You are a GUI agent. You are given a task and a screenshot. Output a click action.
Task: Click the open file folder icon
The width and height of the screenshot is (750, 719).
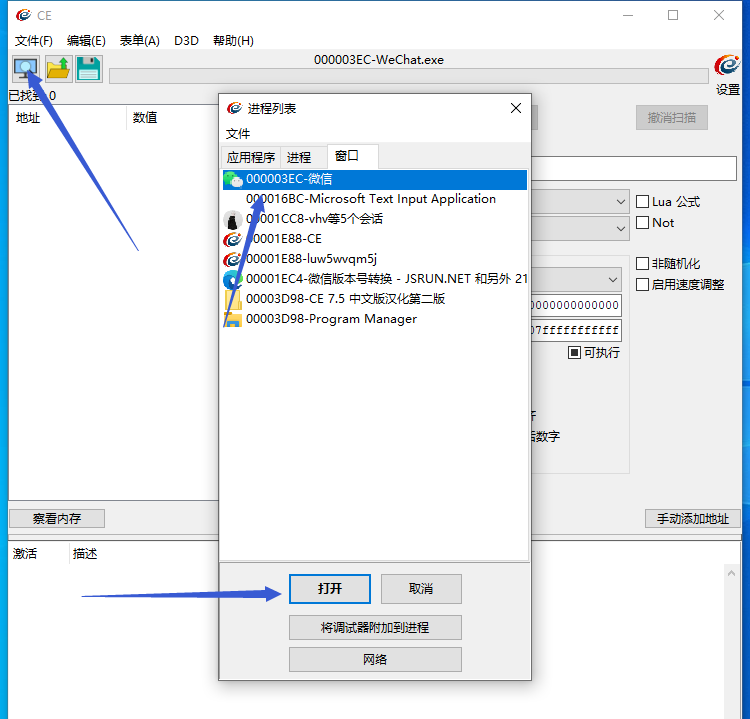point(58,69)
